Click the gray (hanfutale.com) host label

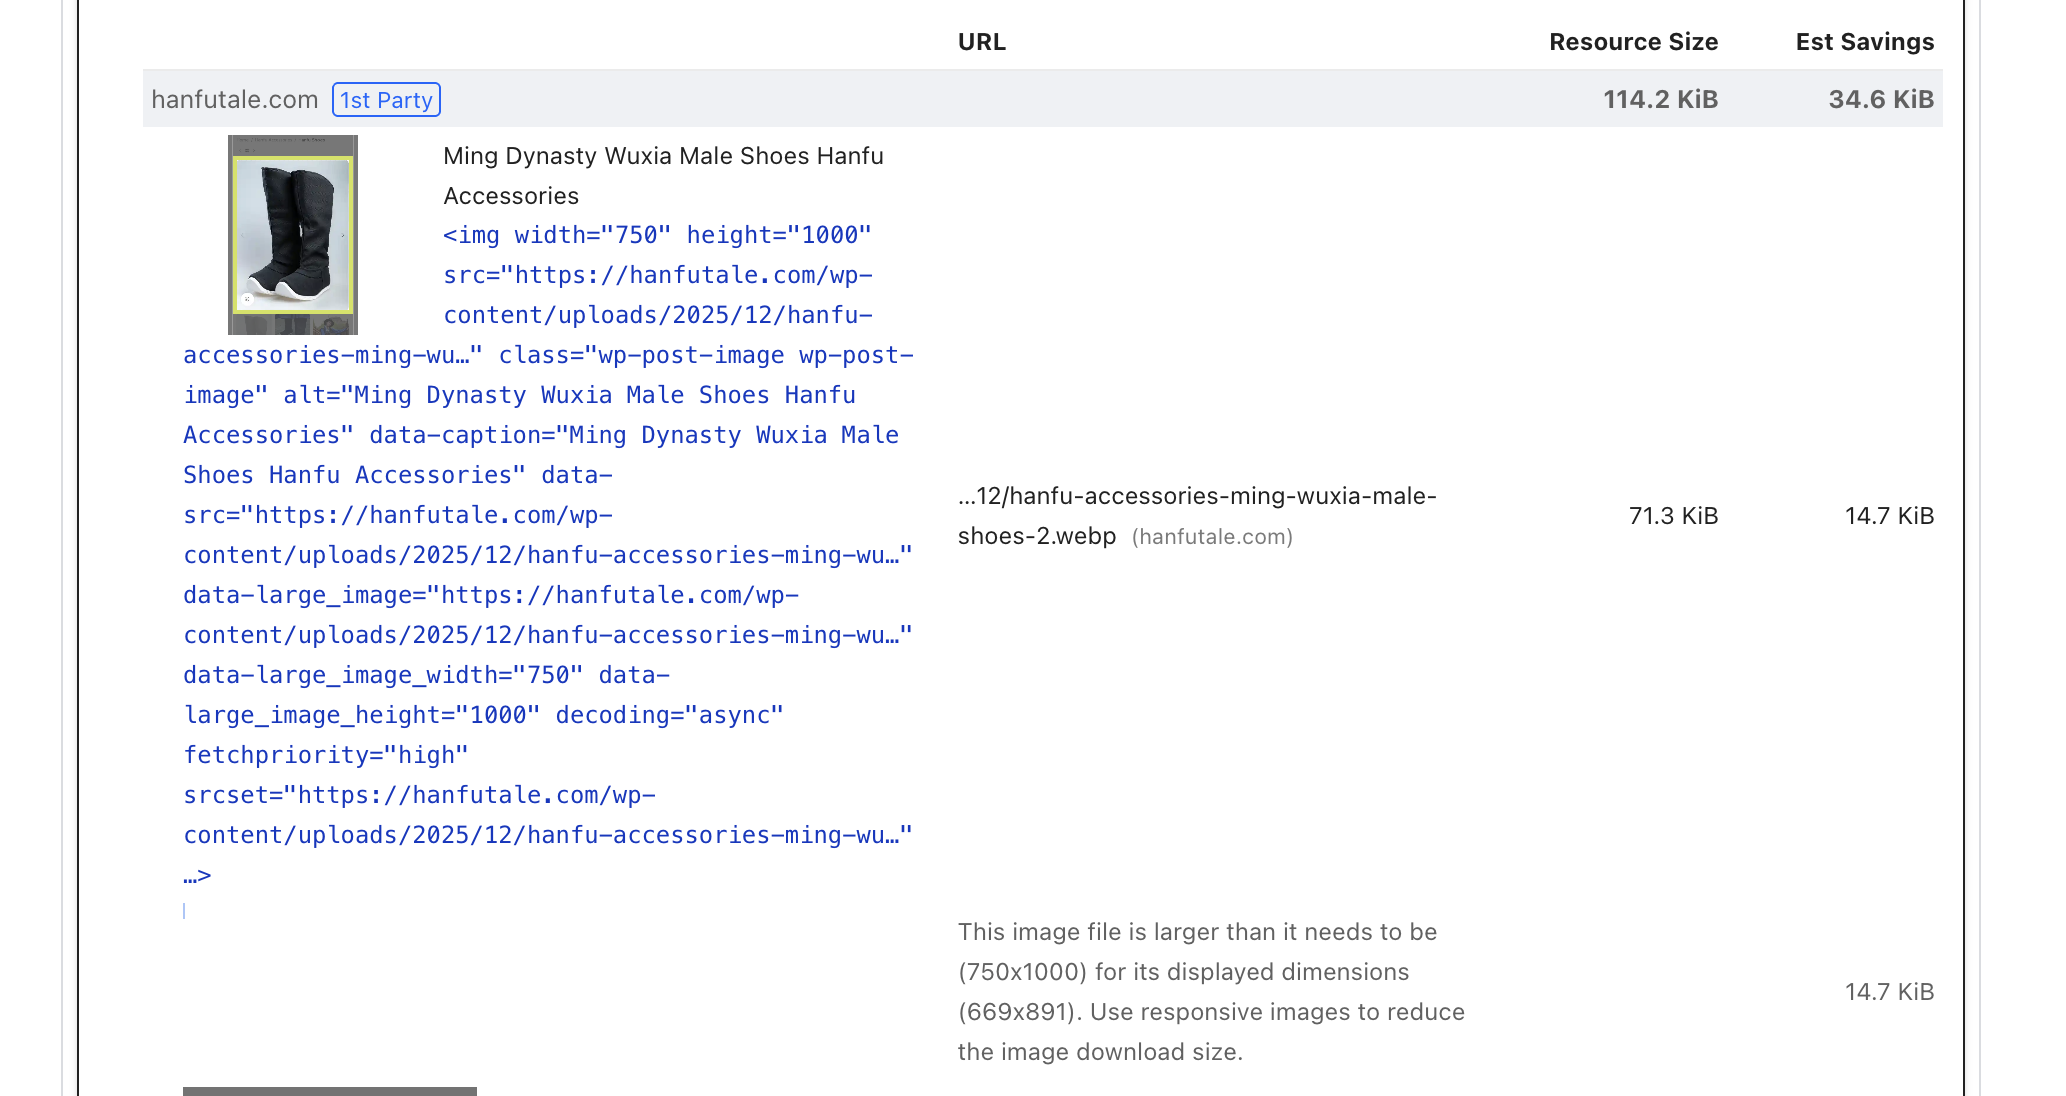click(1212, 537)
